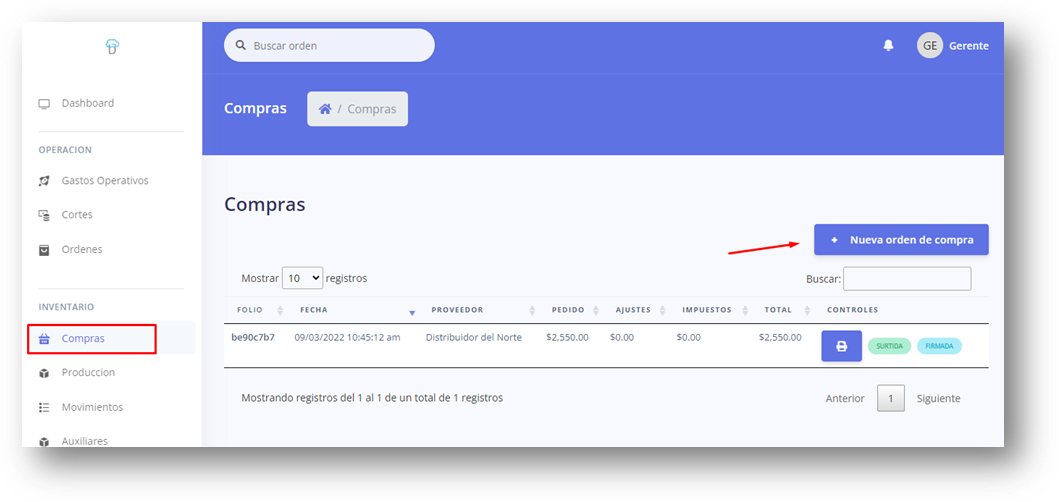The height and width of the screenshot is (502, 1059).
Task: Click the mushroom logo in the sidebar
Action: [x=112, y=46]
